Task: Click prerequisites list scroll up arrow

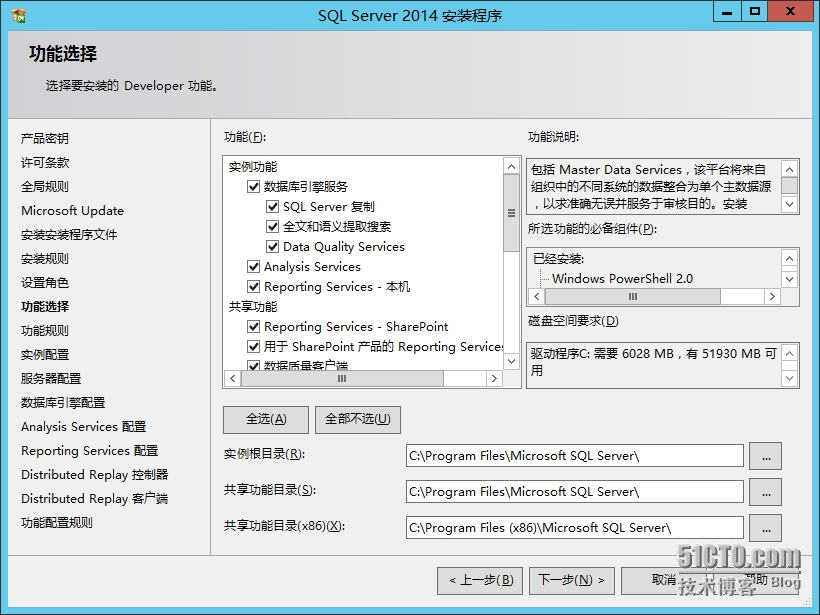Action: [x=790, y=258]
